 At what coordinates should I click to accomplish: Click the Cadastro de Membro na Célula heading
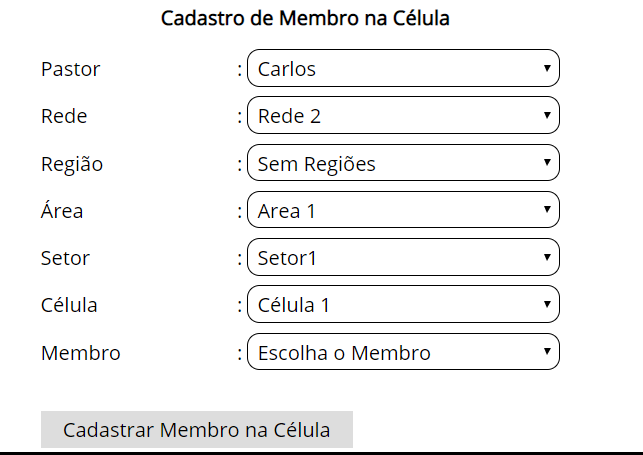pos(305,18)
